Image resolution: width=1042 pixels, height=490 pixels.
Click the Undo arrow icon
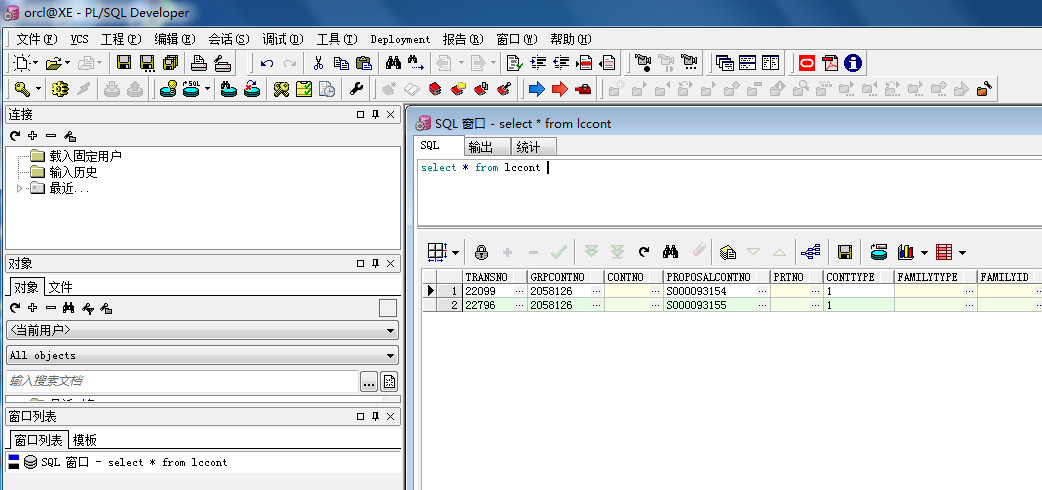pos(267,64)
